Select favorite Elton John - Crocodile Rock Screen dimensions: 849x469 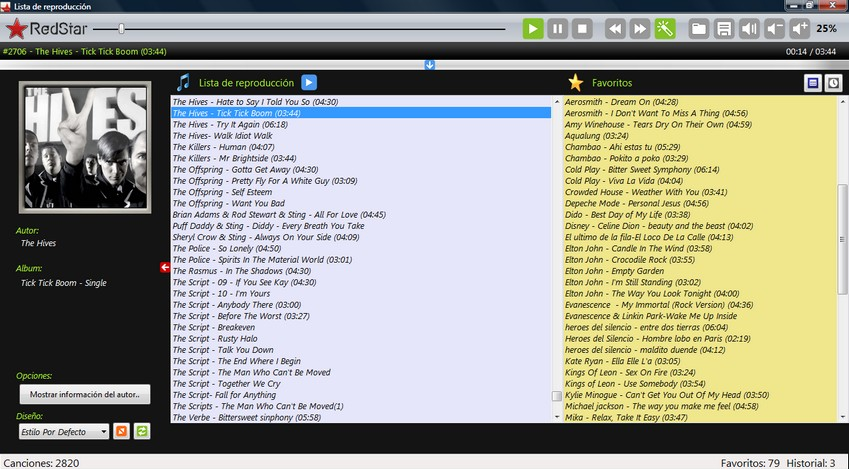(x=700, y=259)
